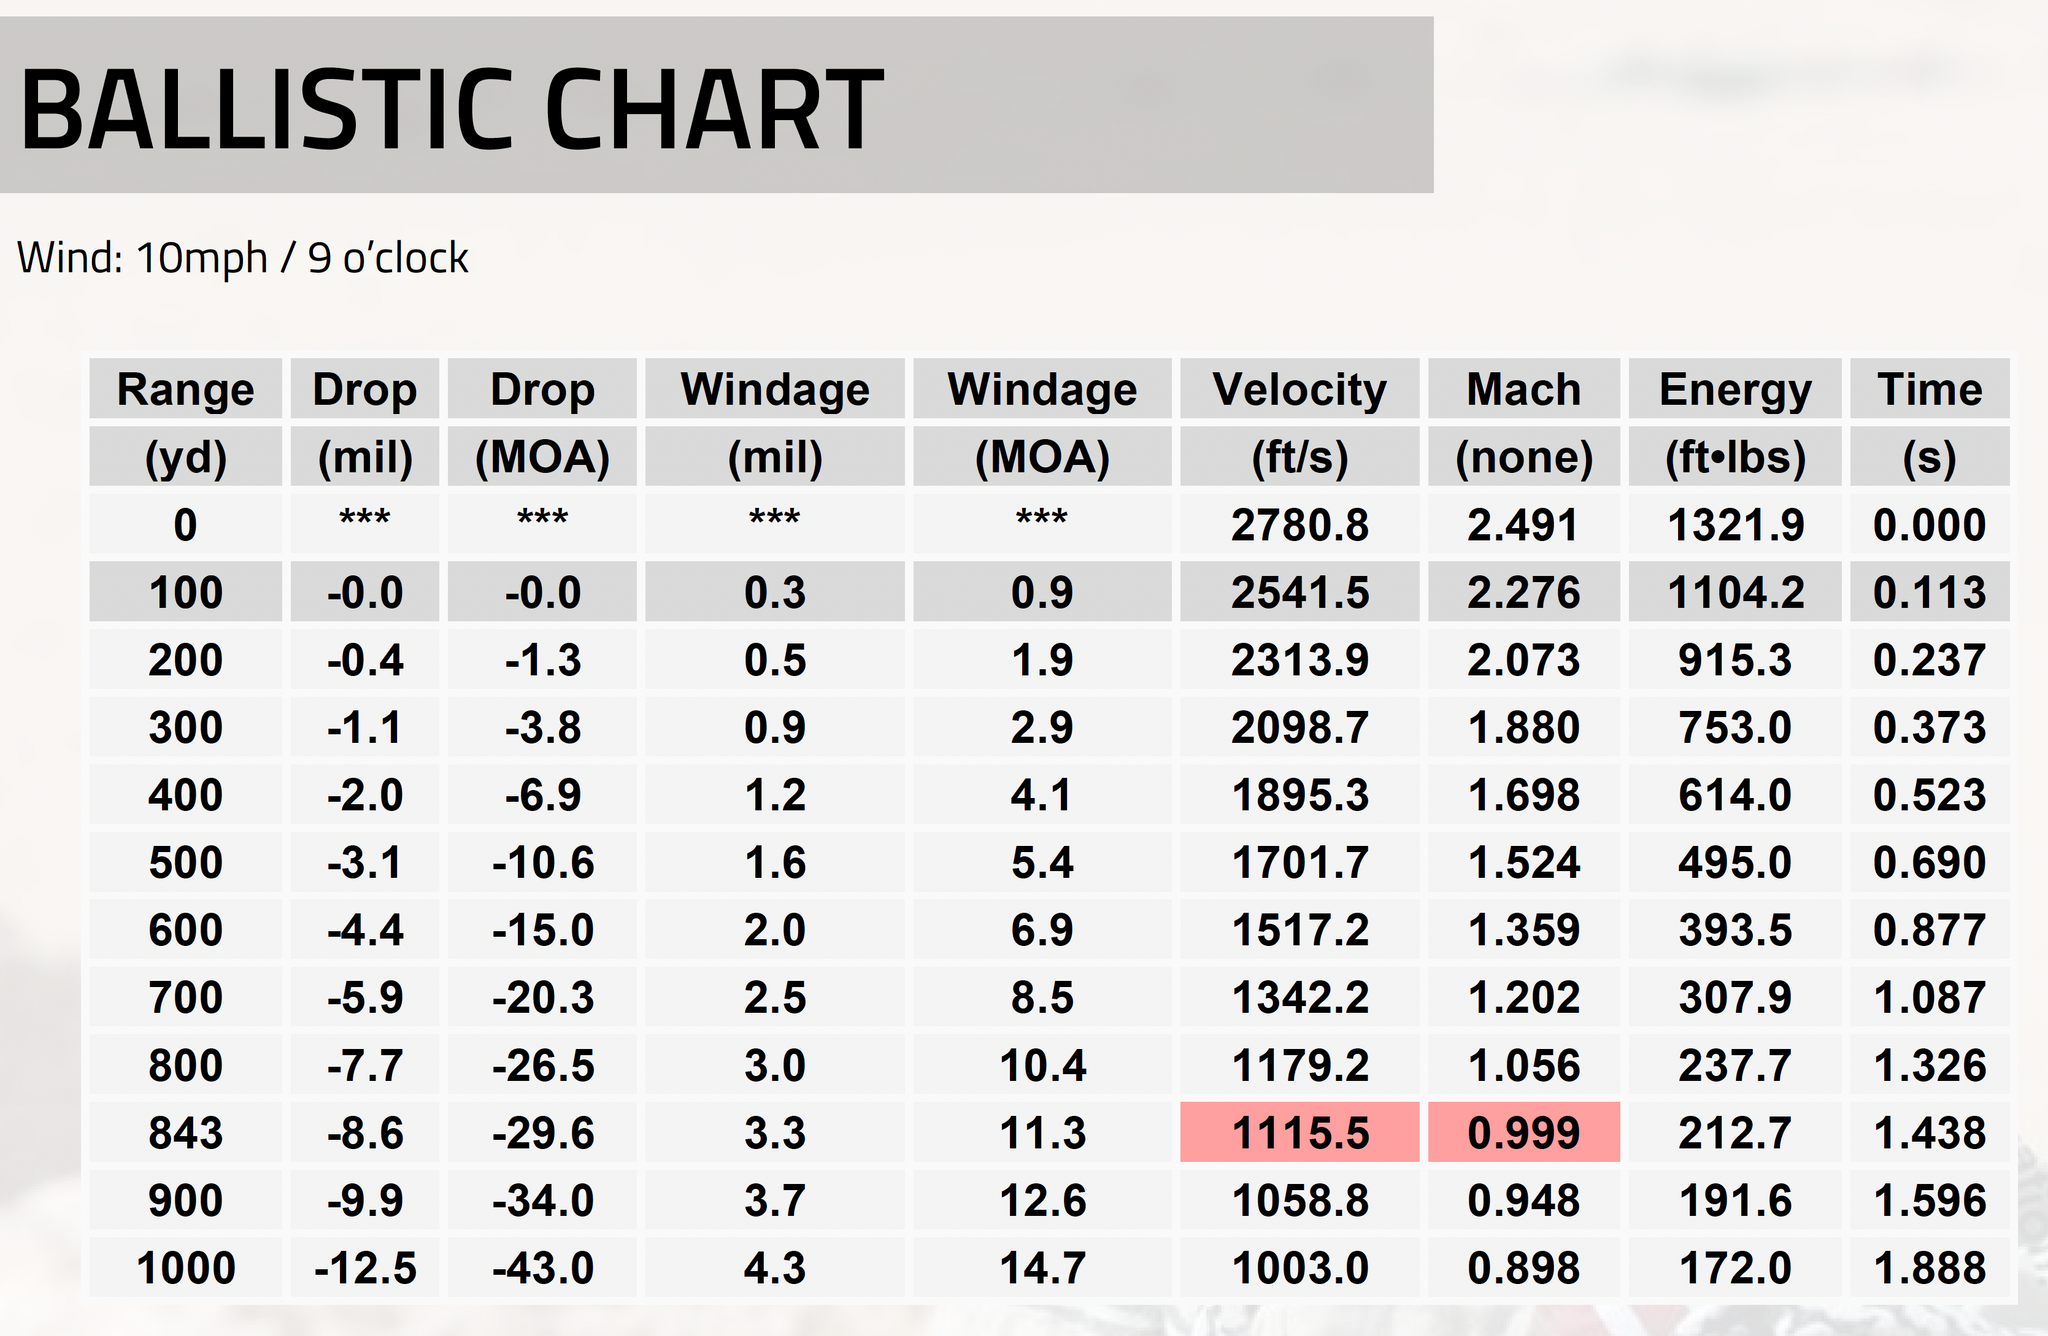This screenshot has height=1336, width=2048.
Task: Select windage value 14.7 MOA
Action: point(1042,1268)
